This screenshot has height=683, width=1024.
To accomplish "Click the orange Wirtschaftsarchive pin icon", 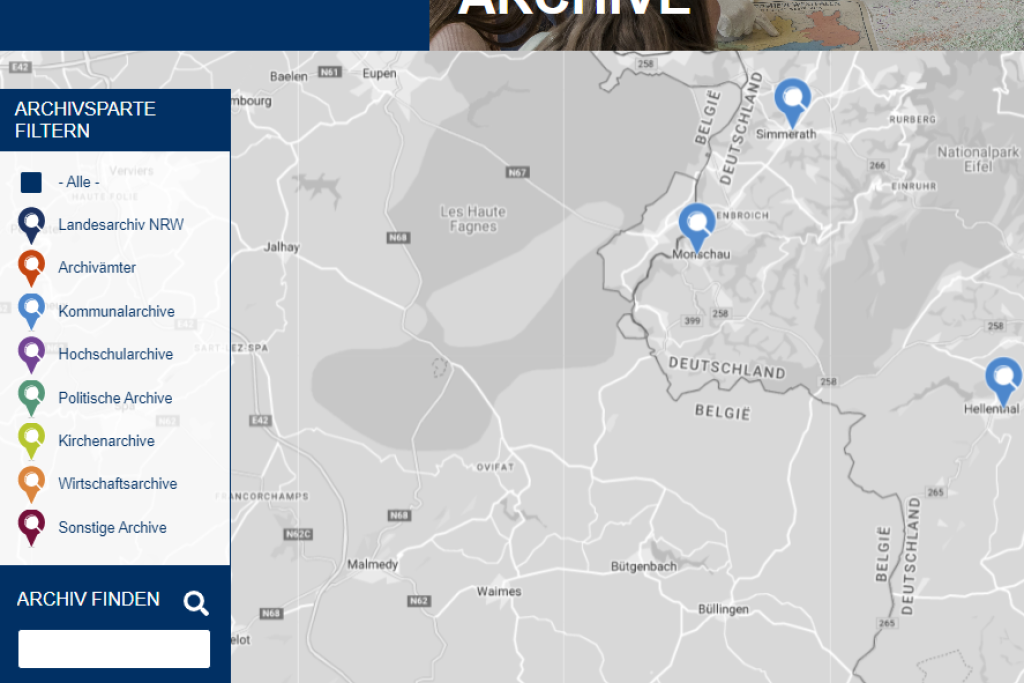I will point(31,484).
